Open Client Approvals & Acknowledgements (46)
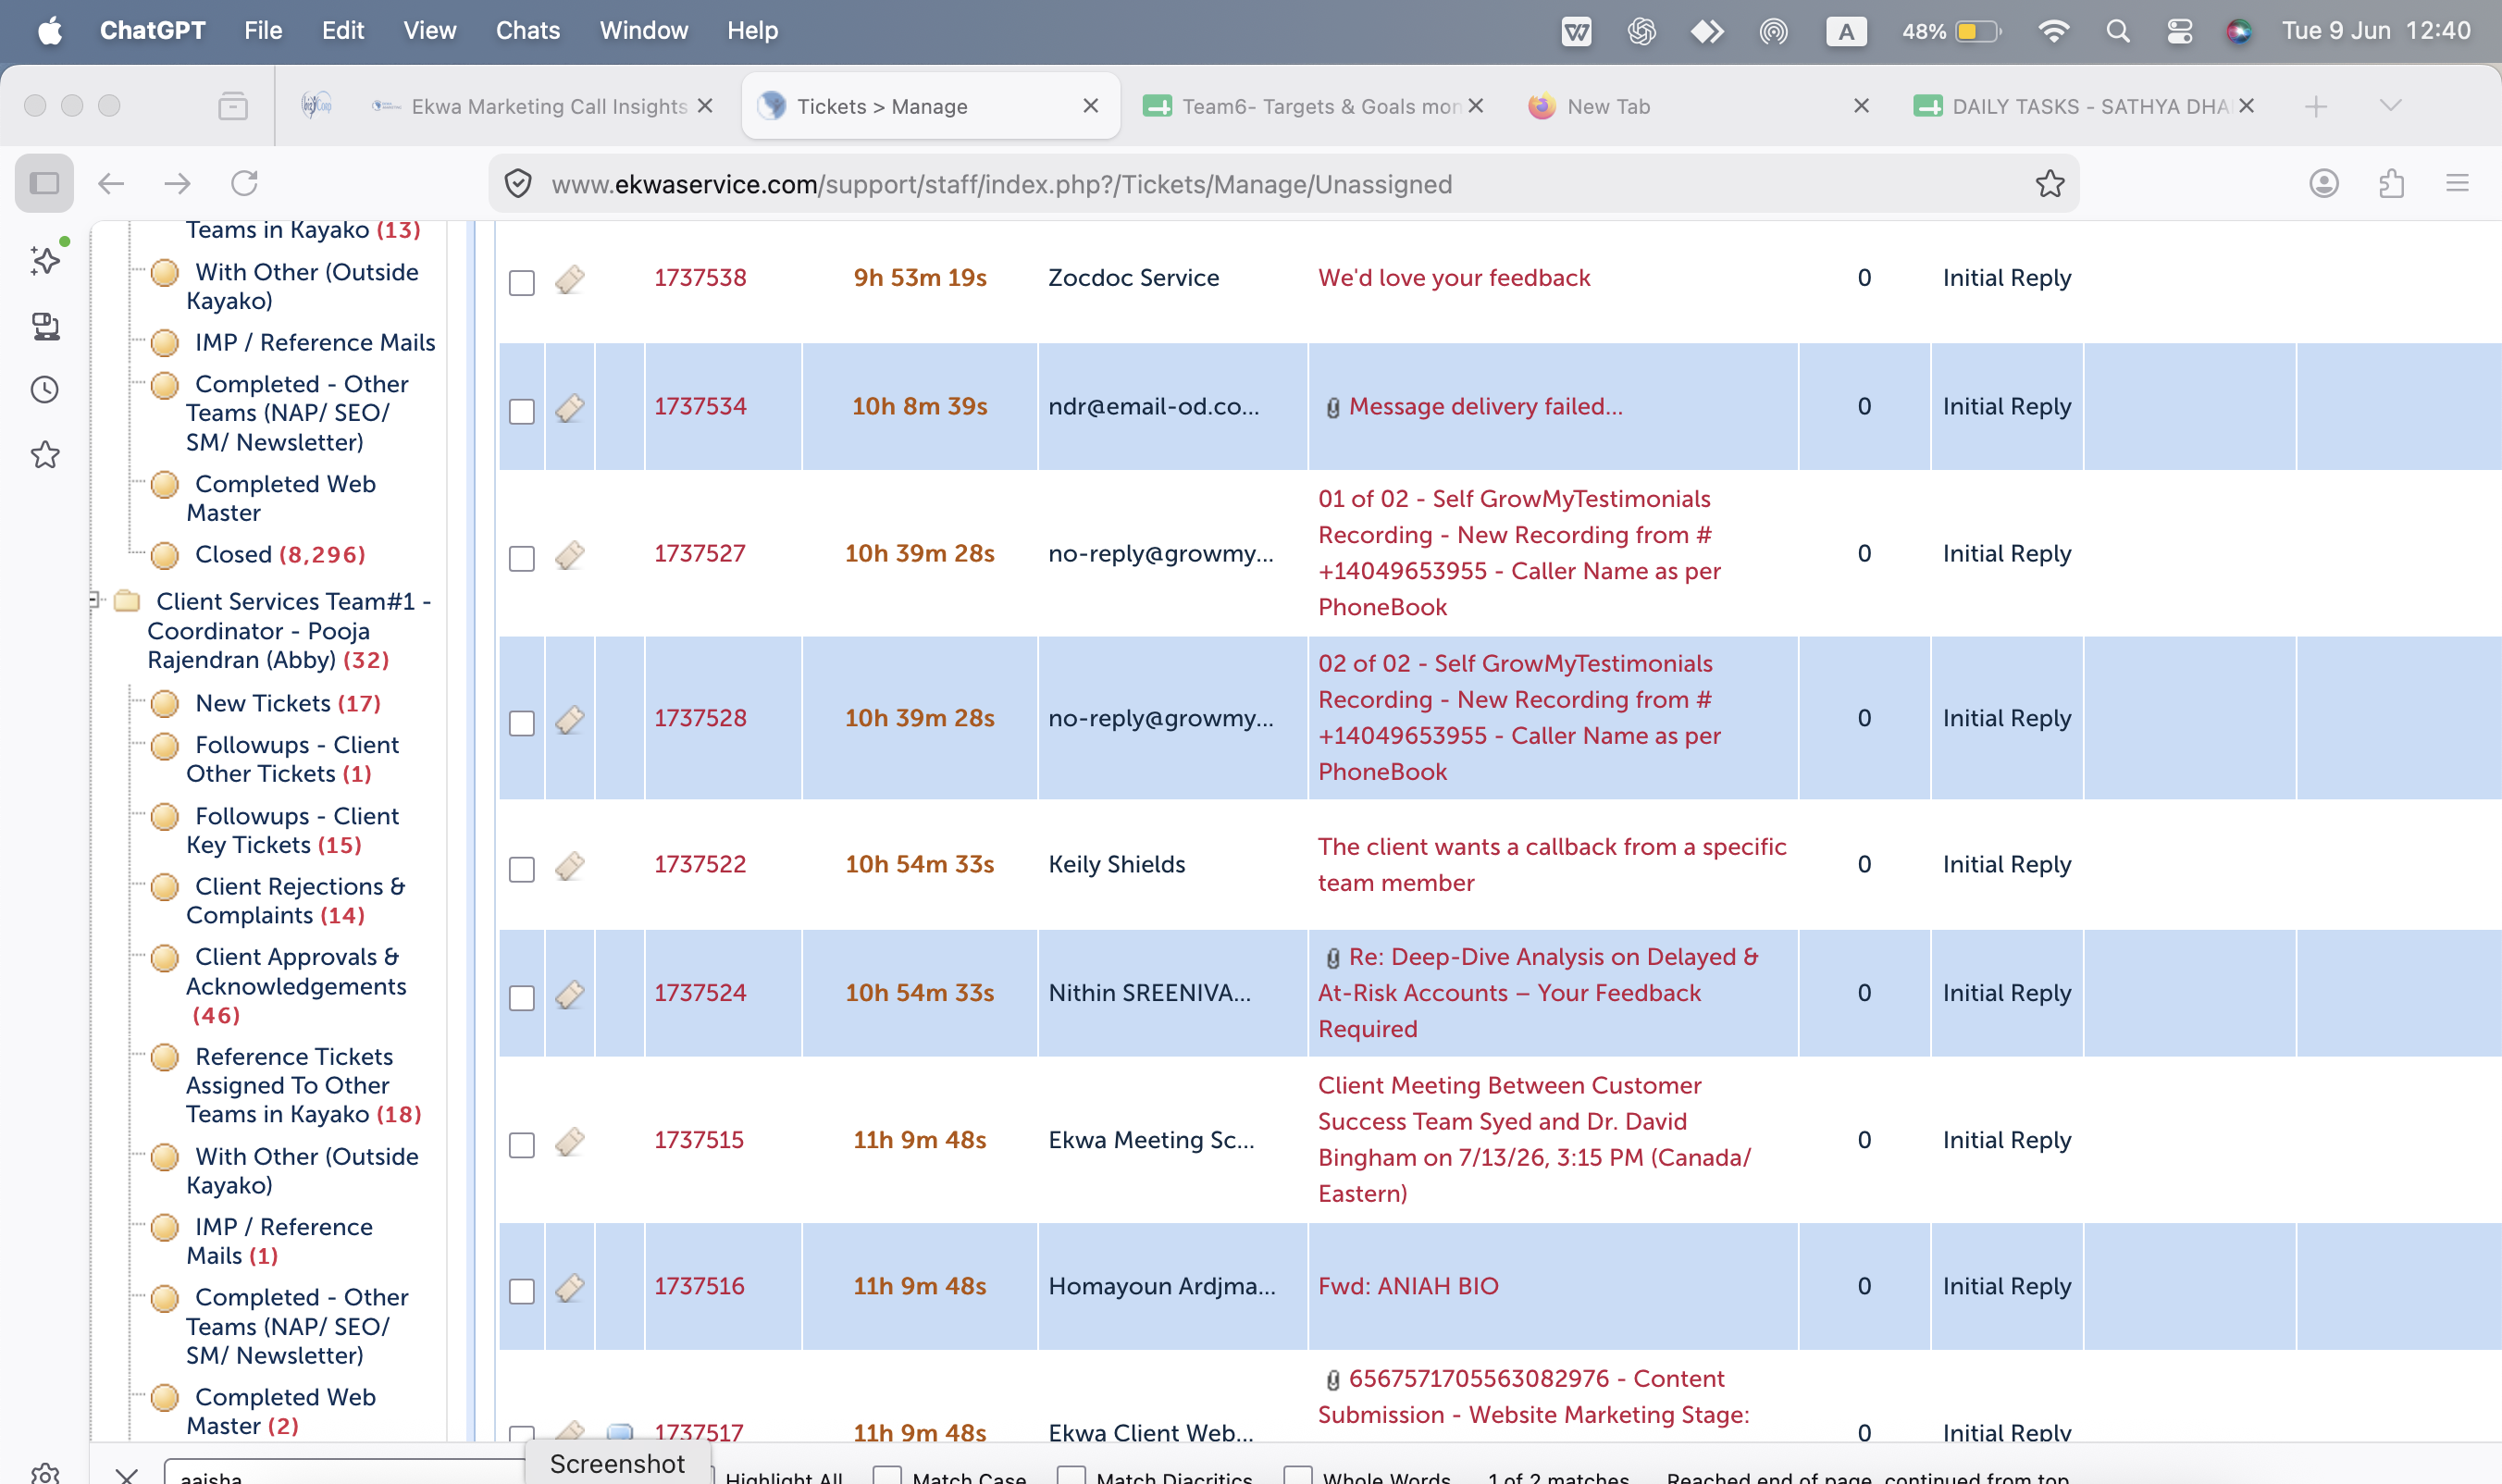This screenshot has width=2502, height=1484. 296,986
